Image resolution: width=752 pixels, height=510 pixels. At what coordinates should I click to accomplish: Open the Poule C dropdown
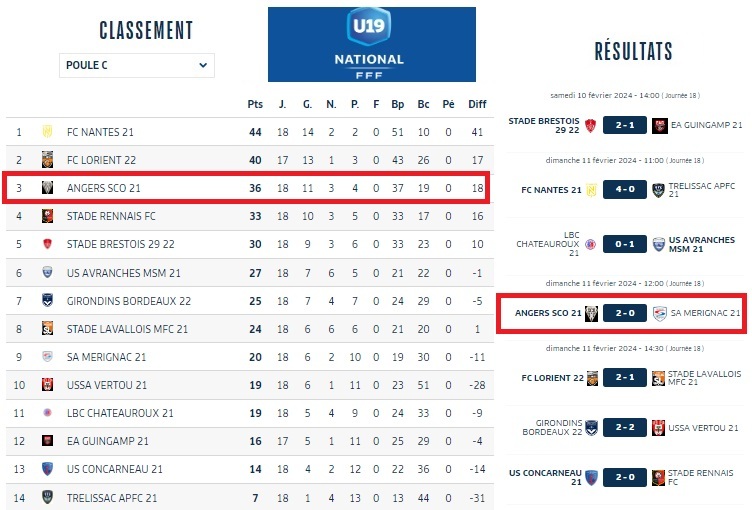[x=137, y=65]
